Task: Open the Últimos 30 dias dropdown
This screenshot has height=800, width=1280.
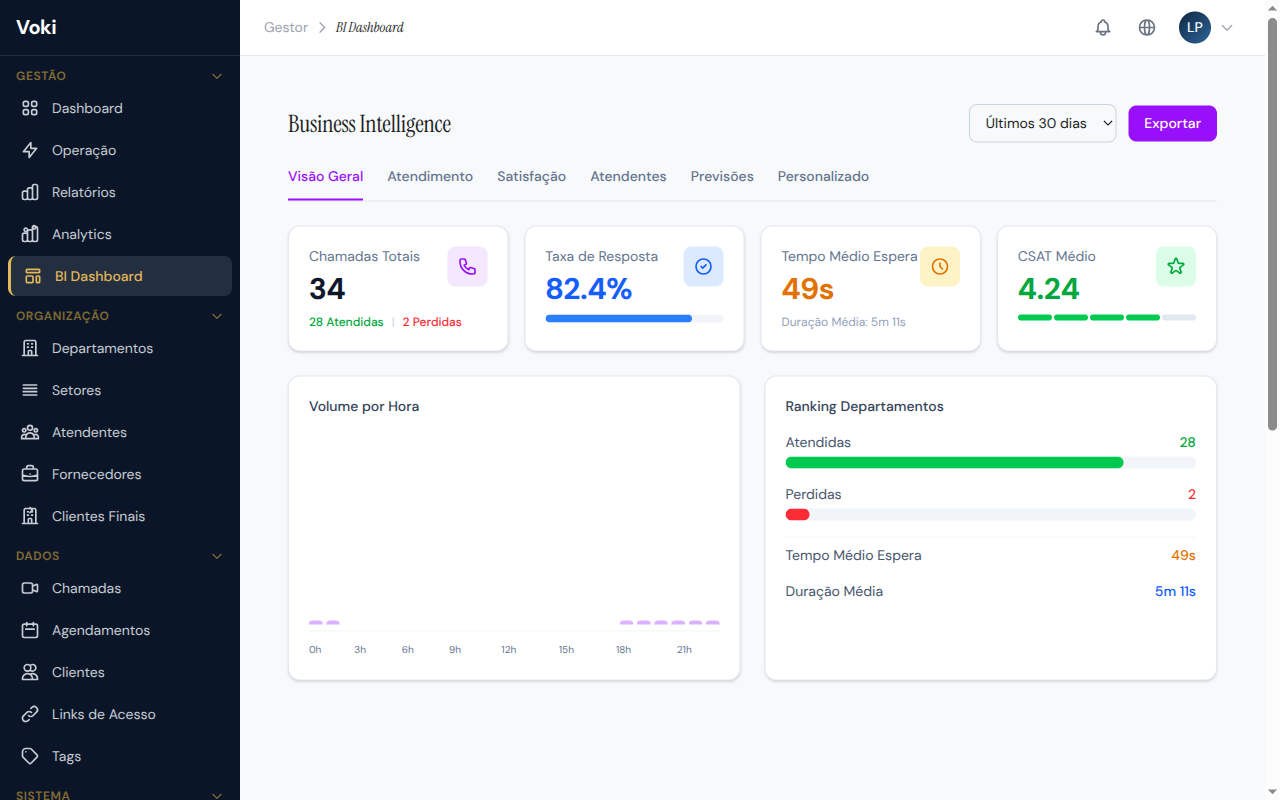Action: pos(1042,123)
